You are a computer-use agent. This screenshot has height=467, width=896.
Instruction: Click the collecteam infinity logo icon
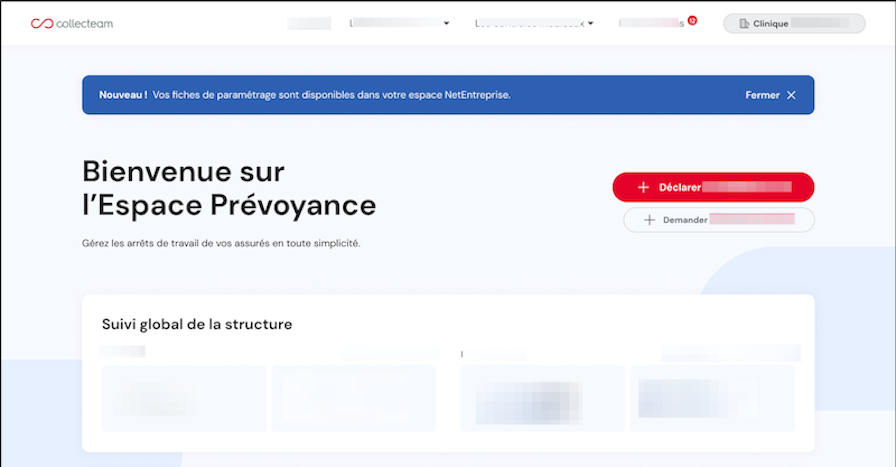[41, 23]
